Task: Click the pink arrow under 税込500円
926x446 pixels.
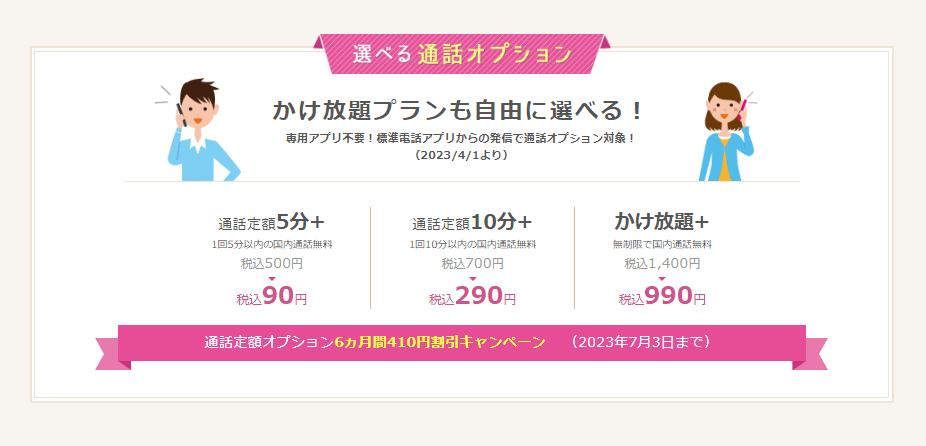Action: coord(272,279)
